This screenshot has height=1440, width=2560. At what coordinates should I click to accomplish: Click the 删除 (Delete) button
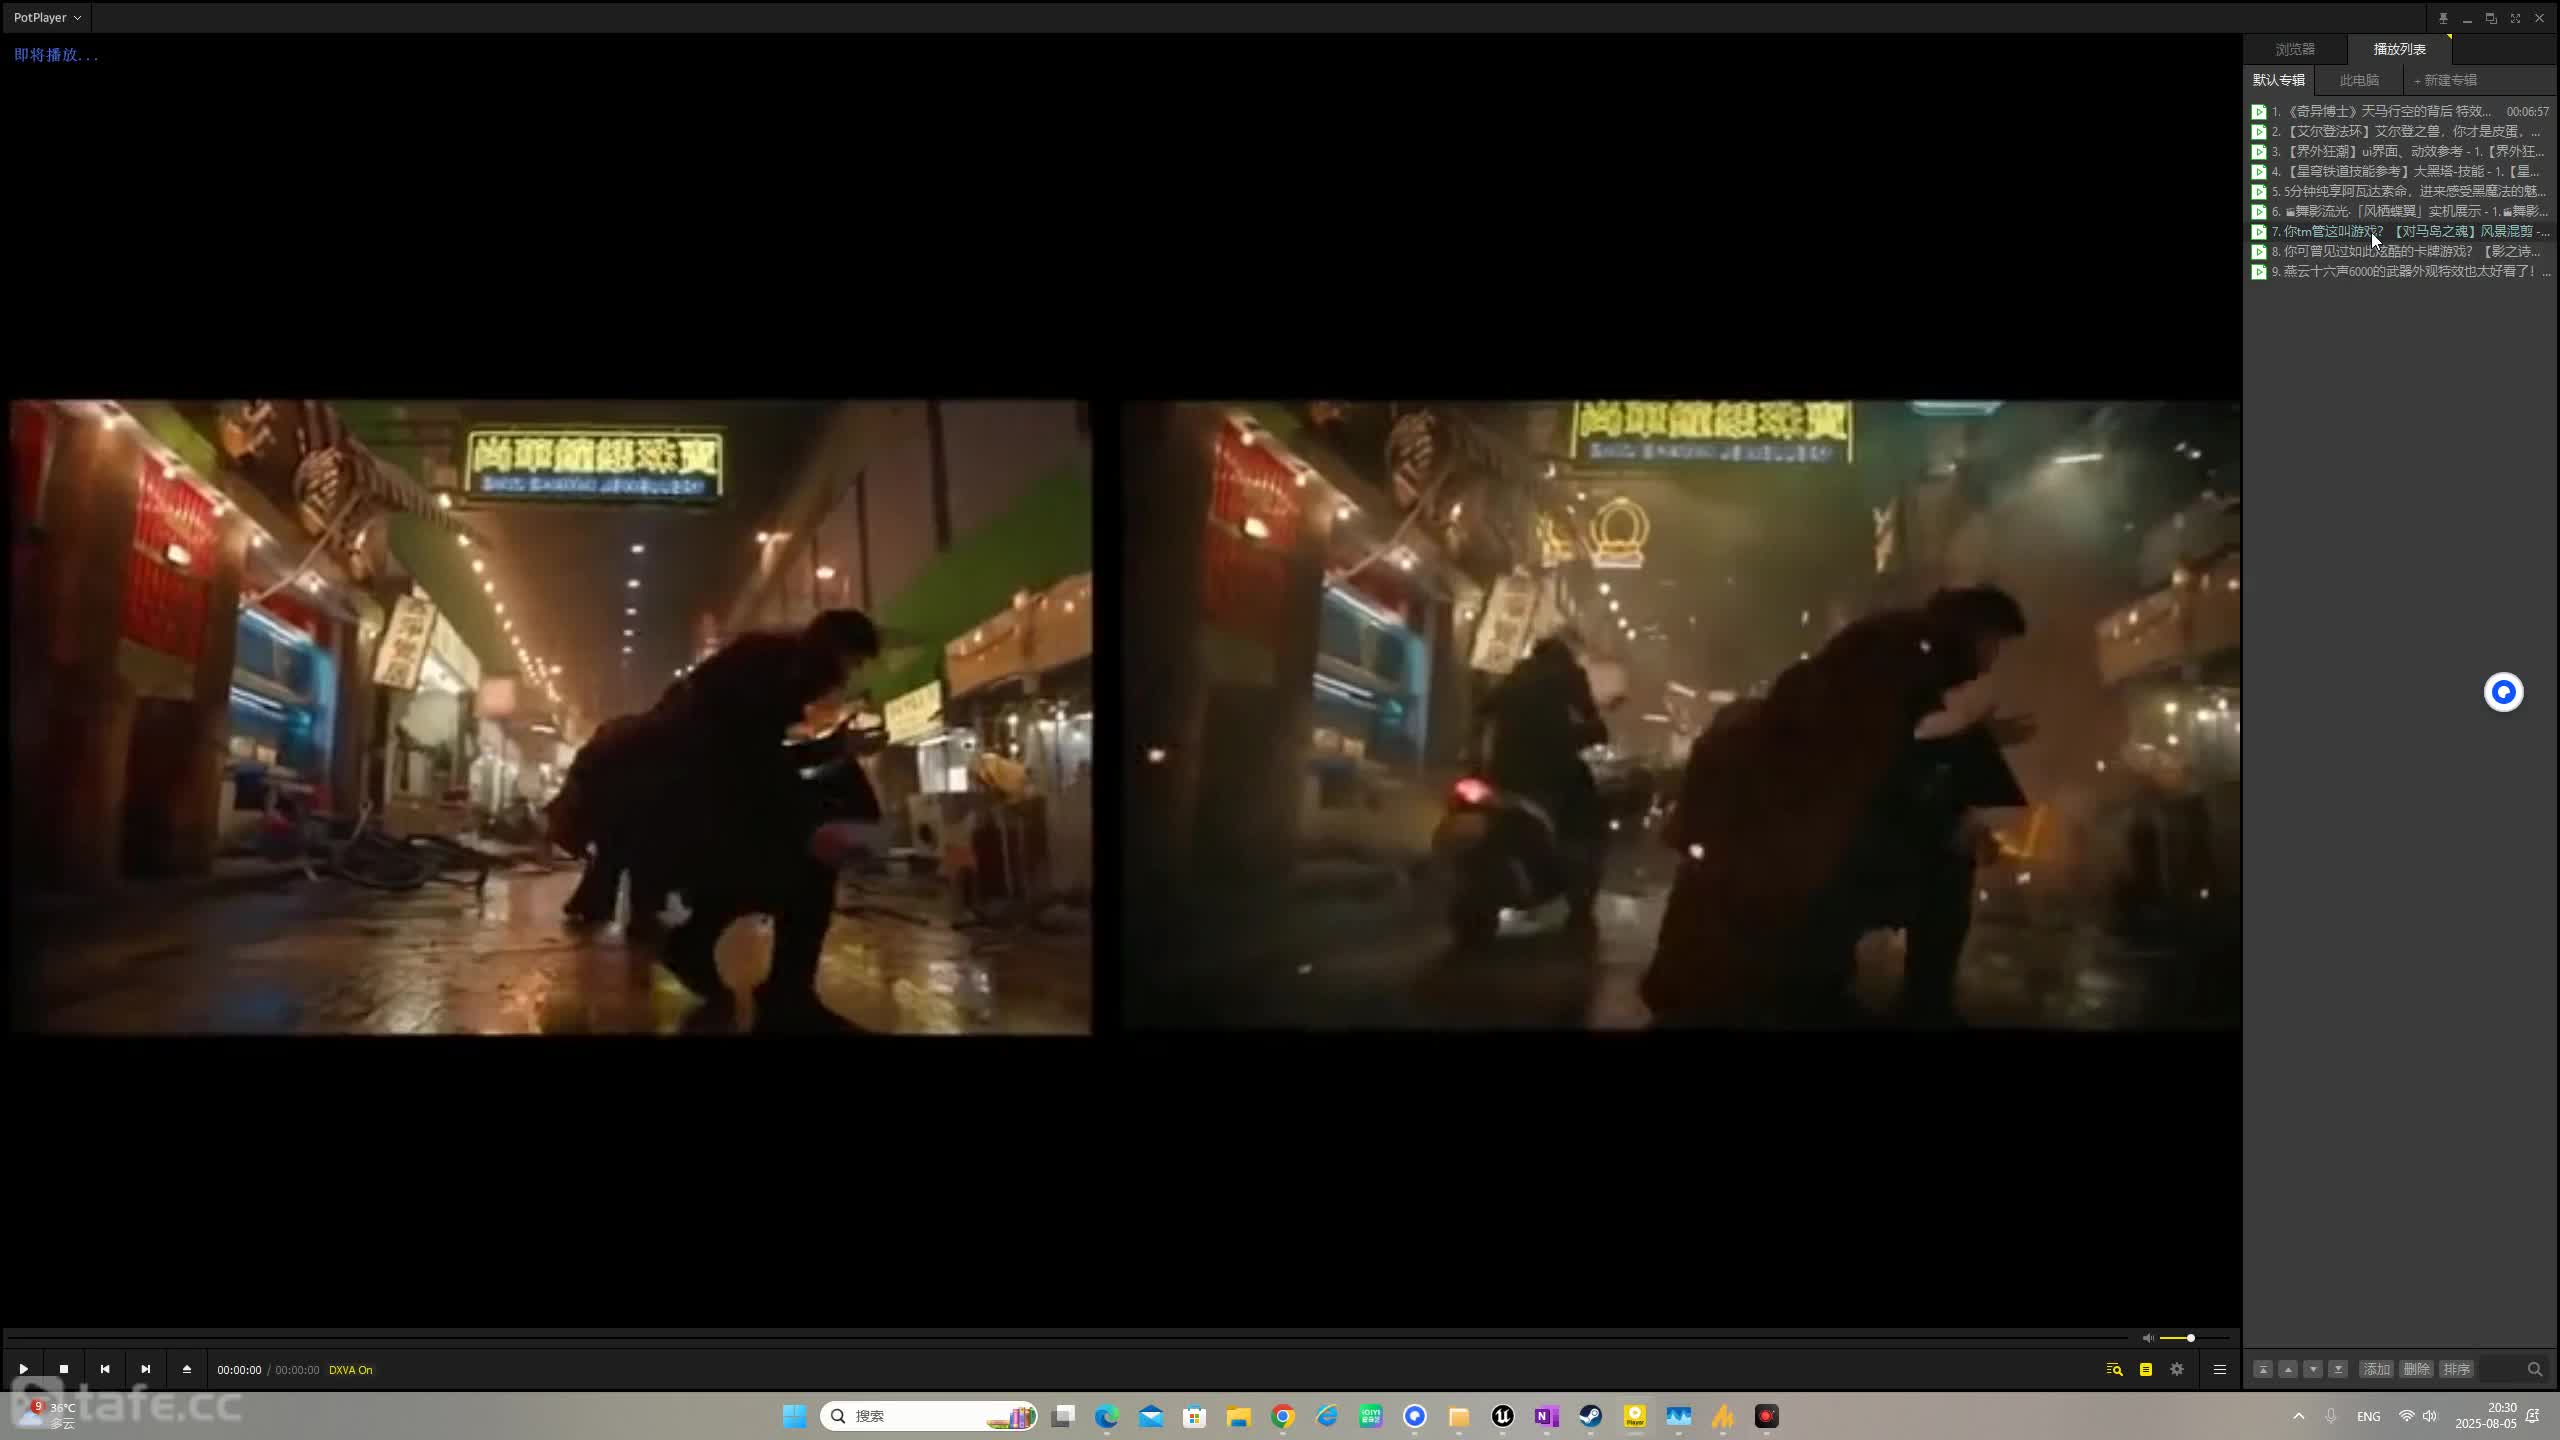(2416, 1370)
